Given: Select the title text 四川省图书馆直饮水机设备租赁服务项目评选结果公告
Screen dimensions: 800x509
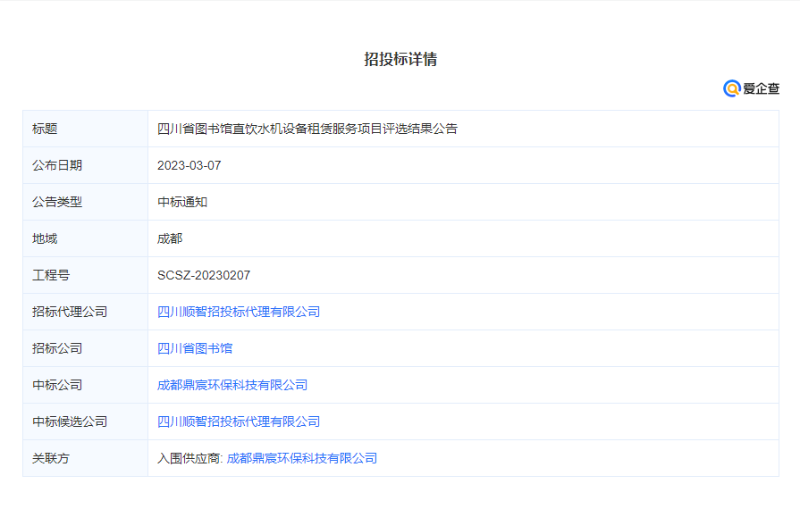Looking at the screenshot, I should tap(307, 129).
